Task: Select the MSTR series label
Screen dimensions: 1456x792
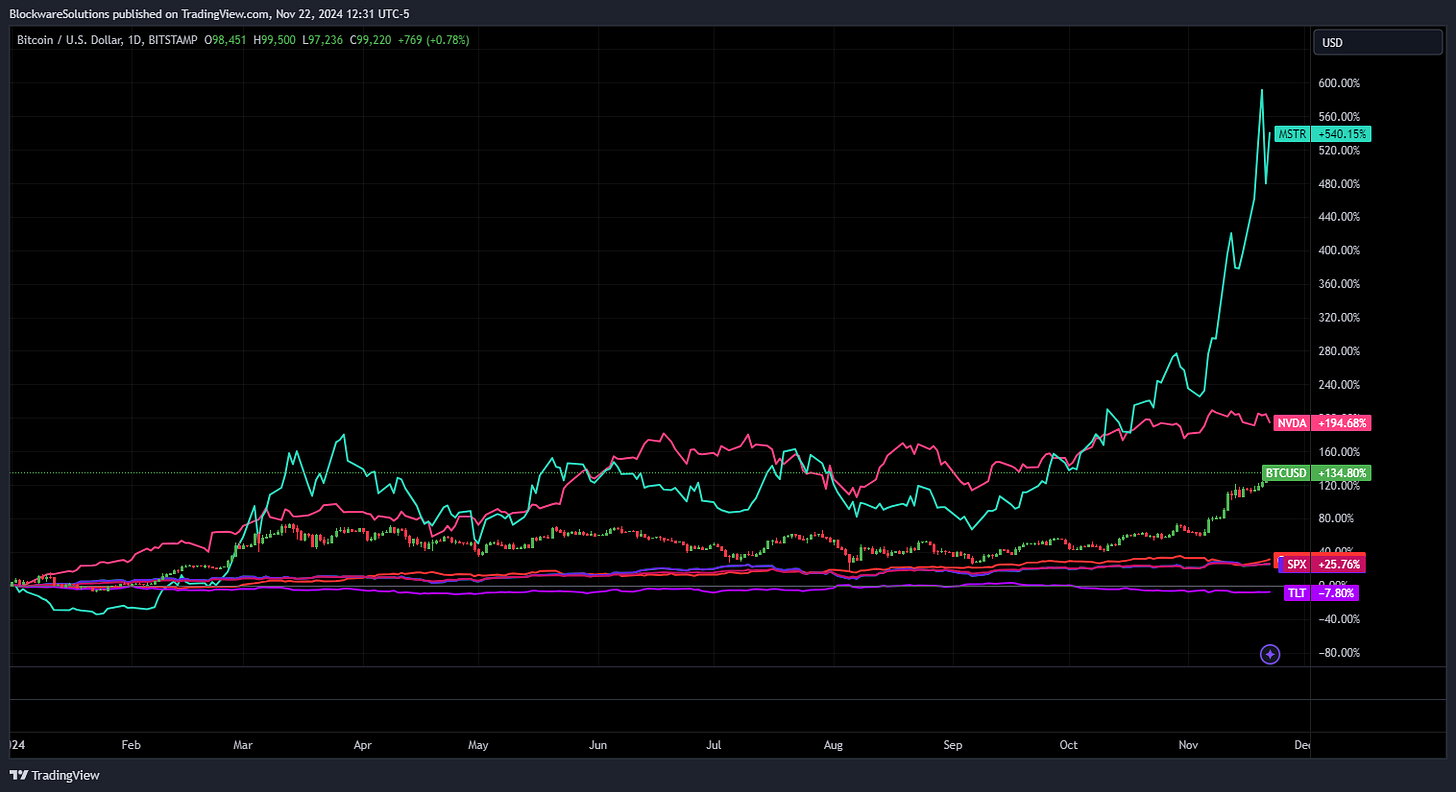Action: pos(1291,134)
